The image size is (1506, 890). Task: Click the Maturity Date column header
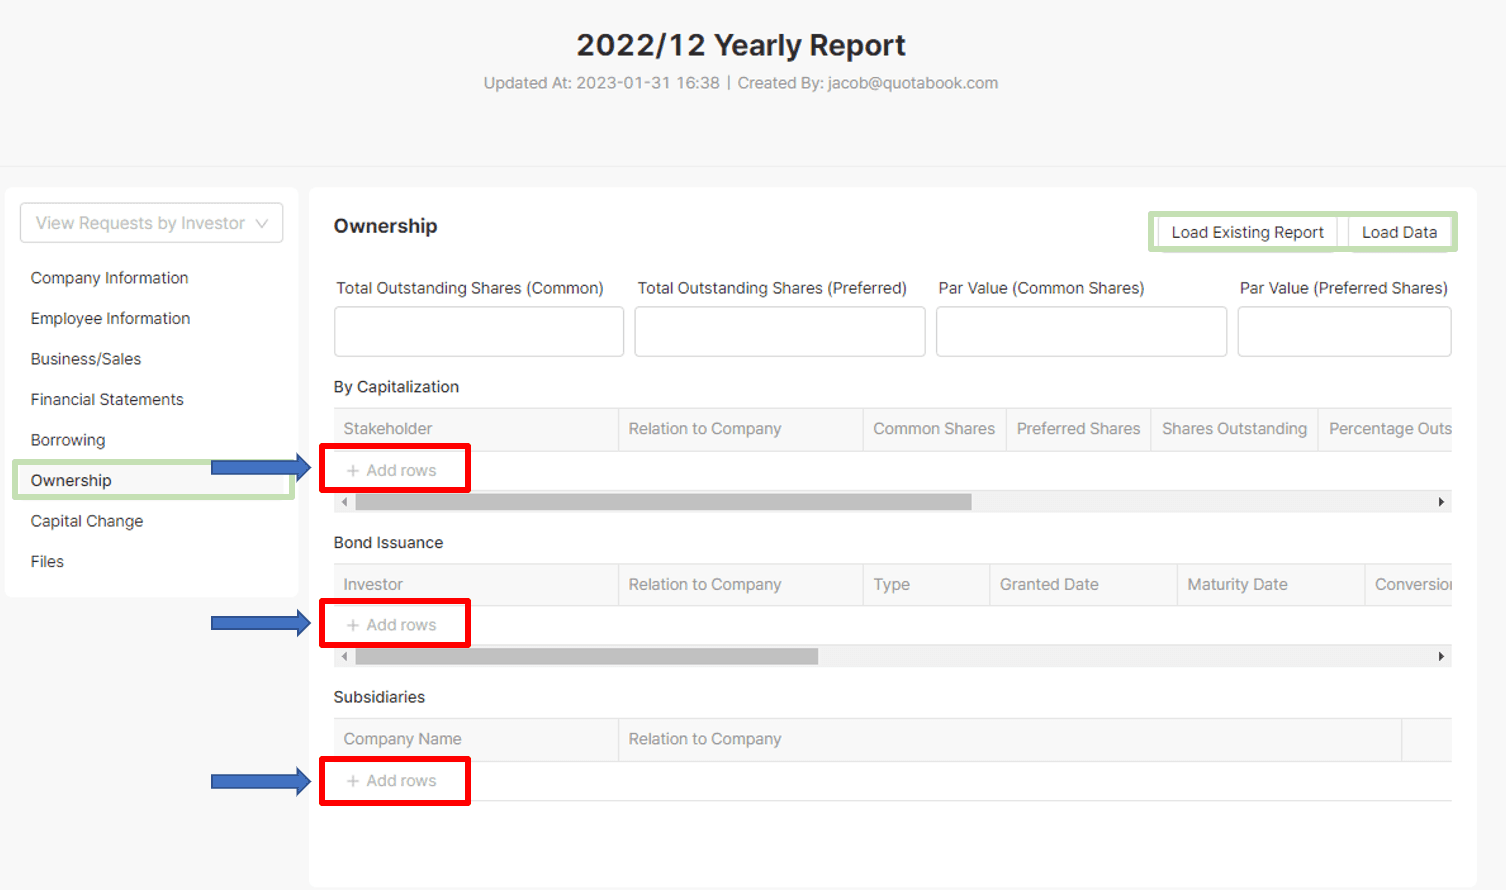coord(1271,585)
